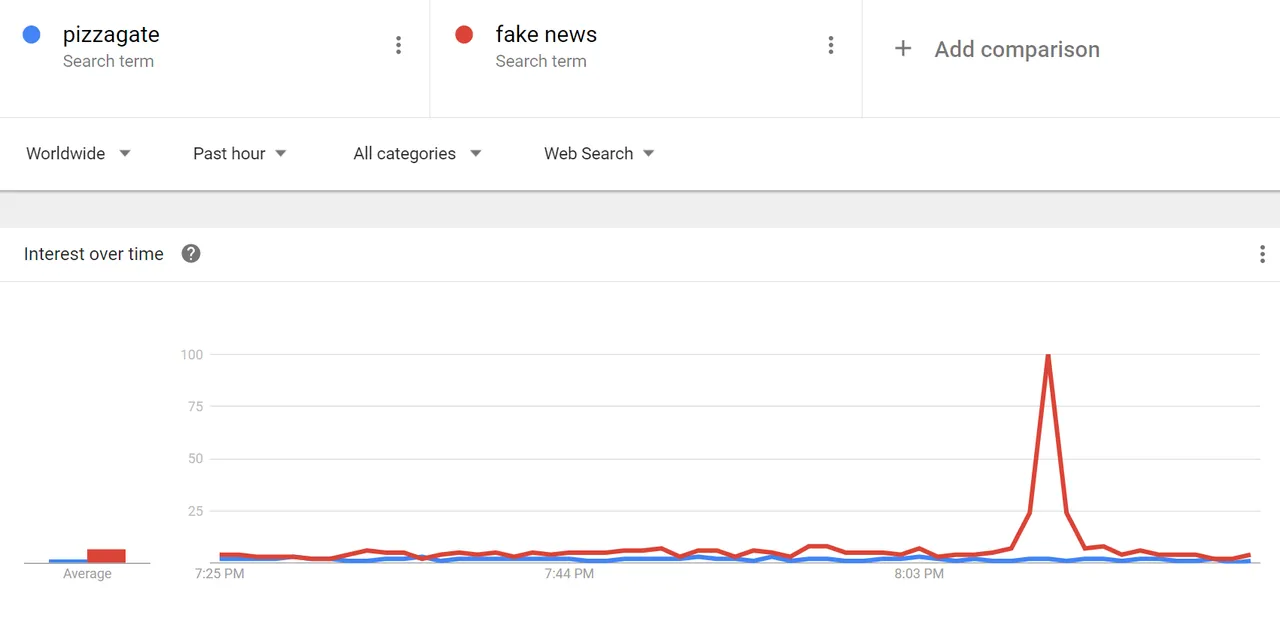Click the 7:44 PM time axis label

click(x=569, y=574)
